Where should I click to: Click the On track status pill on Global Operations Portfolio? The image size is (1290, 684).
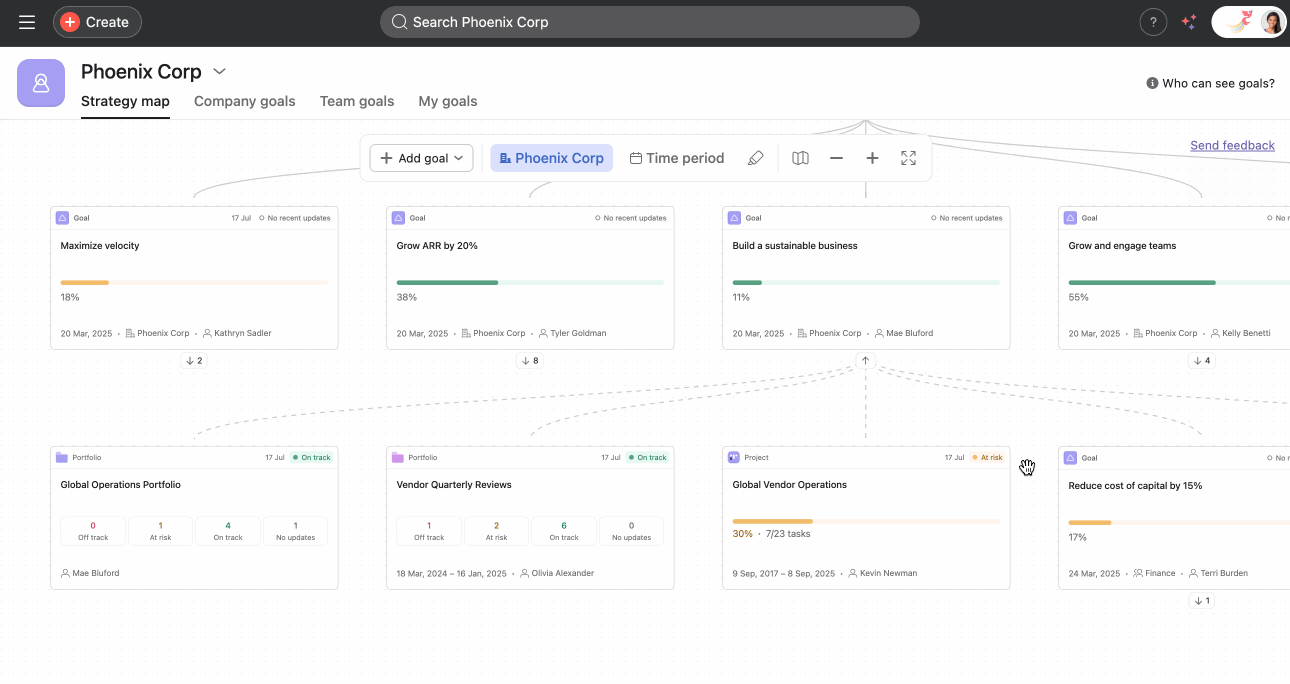click(312, 457)
